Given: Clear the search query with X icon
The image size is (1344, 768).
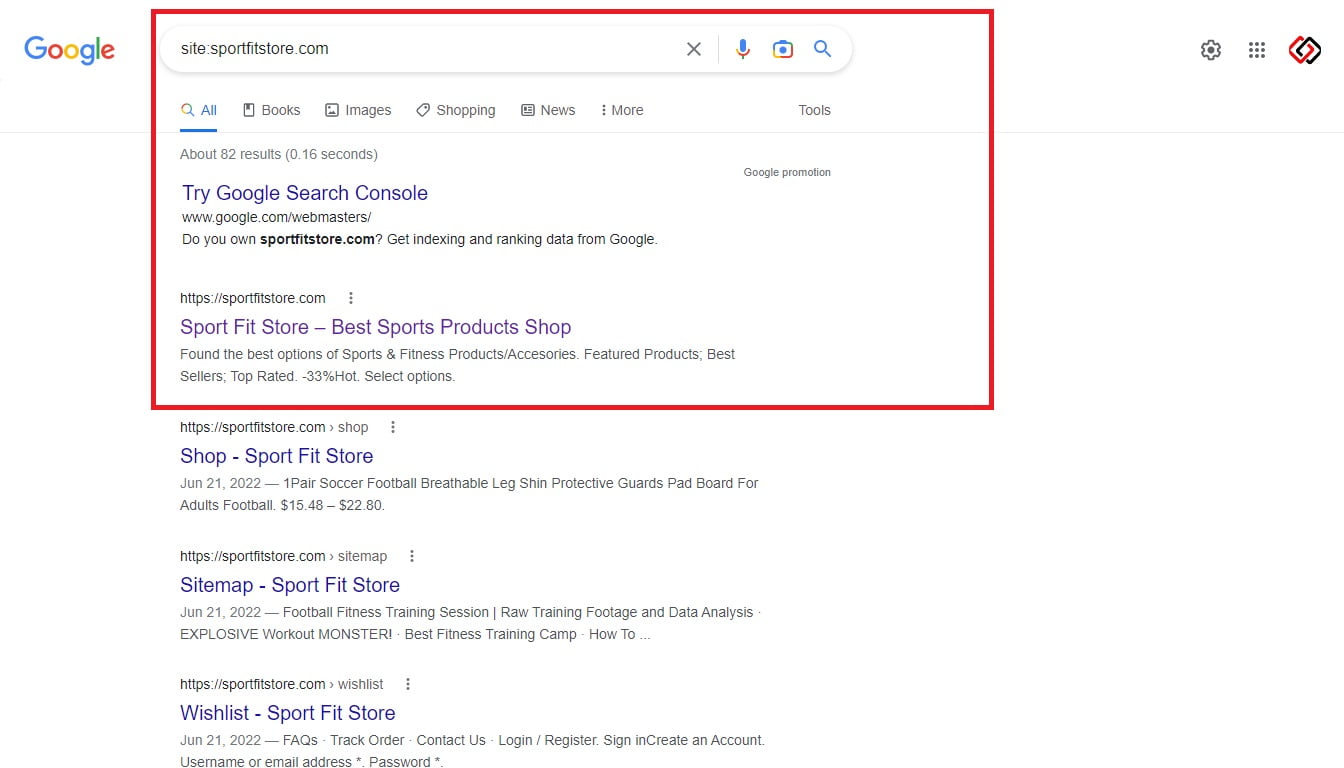Looking at the screenshot, I should 694,49.
